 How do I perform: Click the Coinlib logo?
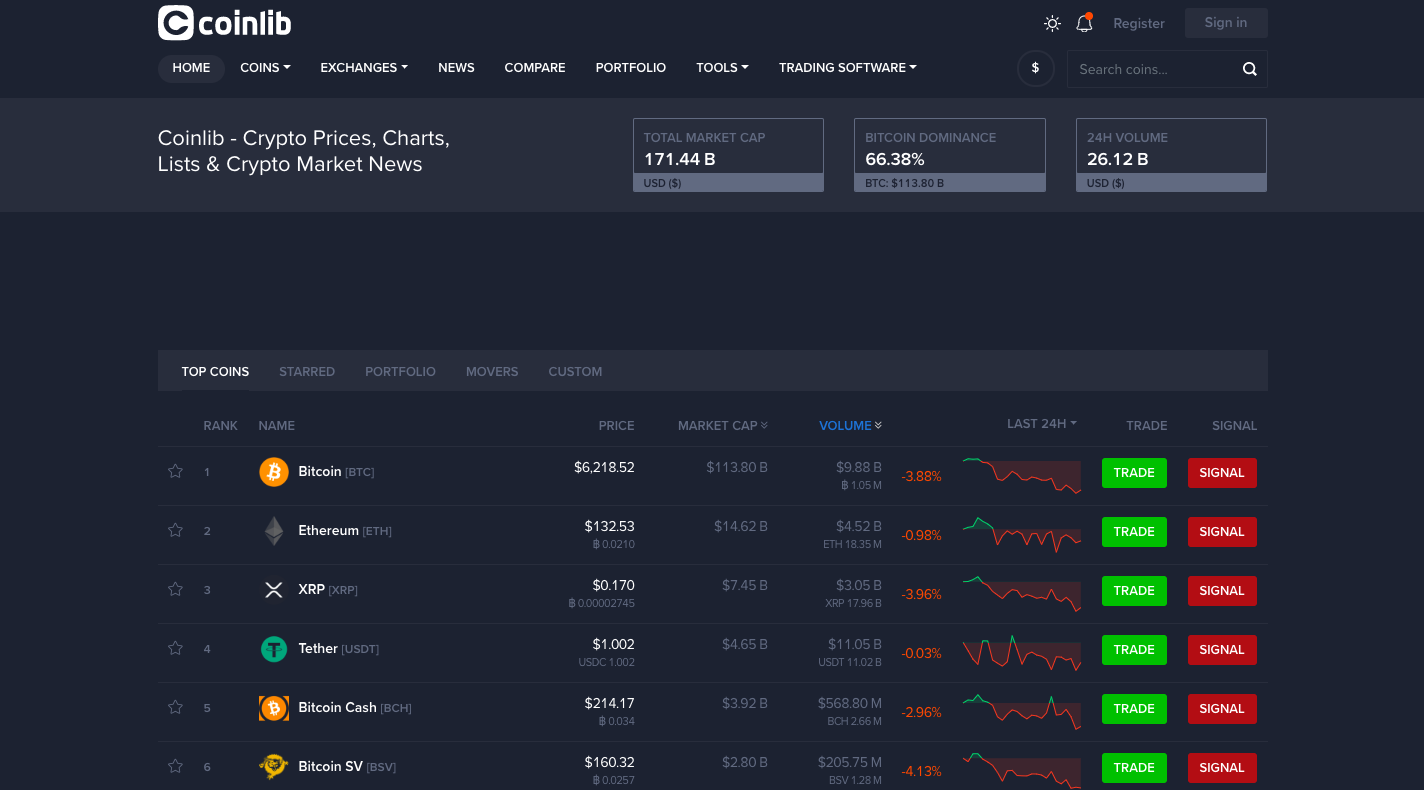[x=225, y=23]
